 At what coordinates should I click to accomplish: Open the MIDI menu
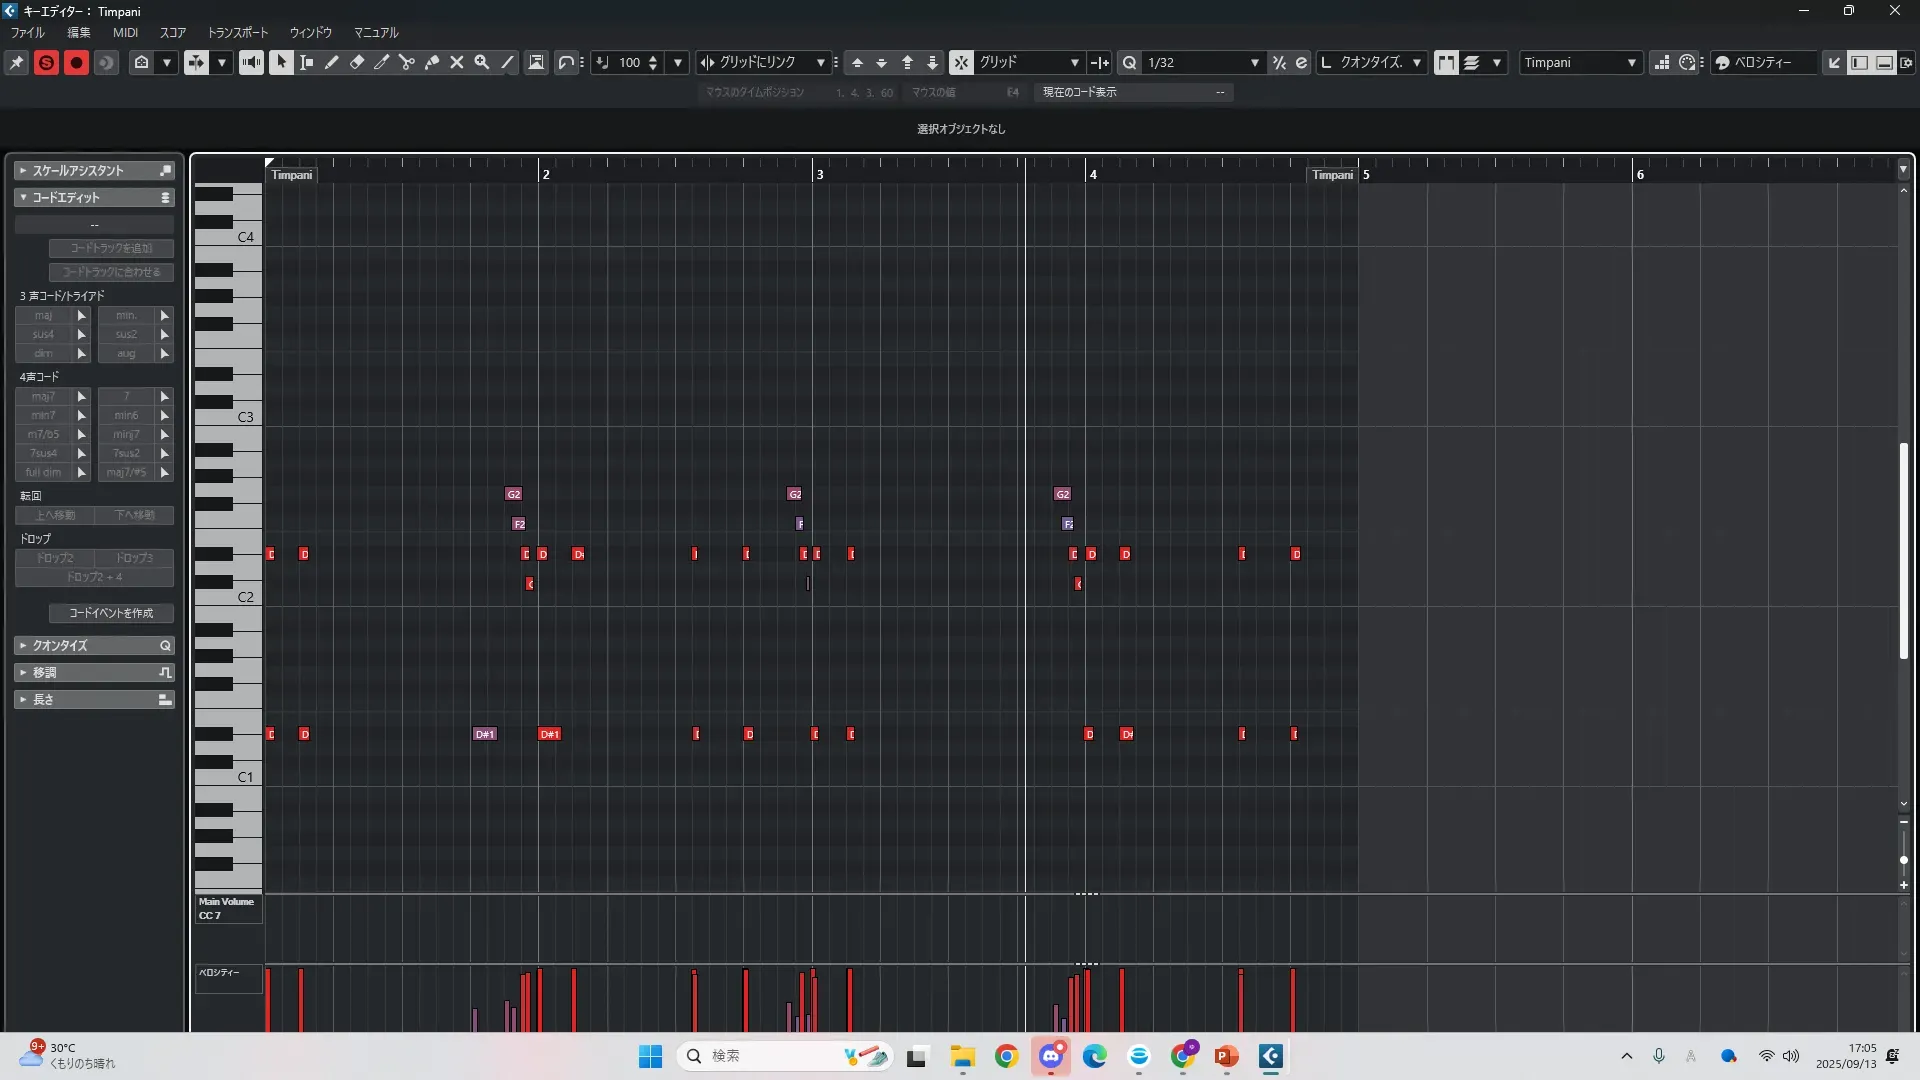tap(125, 32)
